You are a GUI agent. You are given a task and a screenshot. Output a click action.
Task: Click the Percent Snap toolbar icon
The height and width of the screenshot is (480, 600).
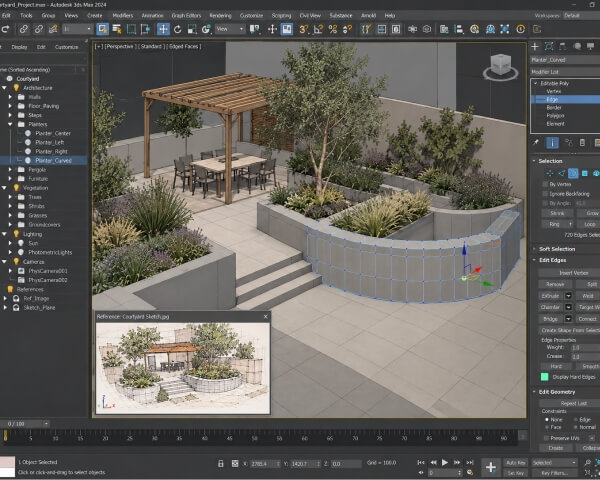[x=333, y=29]
